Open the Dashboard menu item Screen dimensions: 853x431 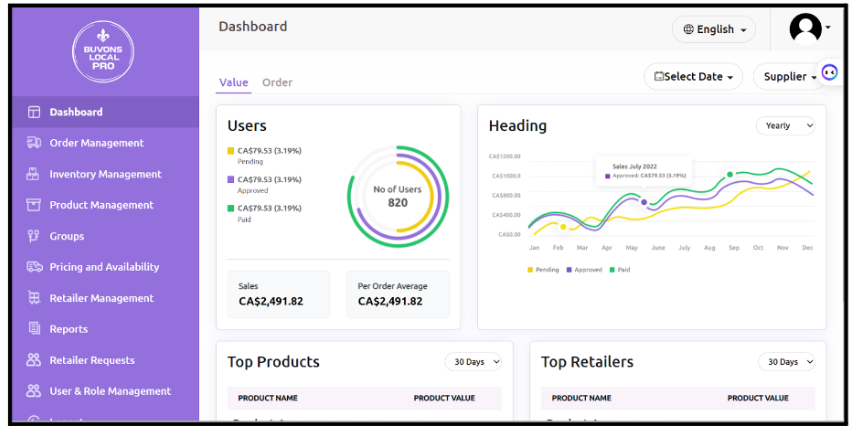pyautogui.click(x=105, y=112)
